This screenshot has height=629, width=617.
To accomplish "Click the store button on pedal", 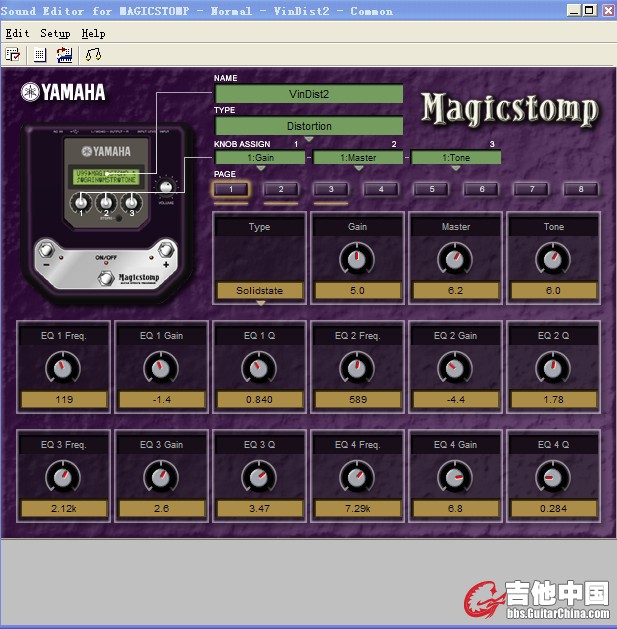I will (x=119, y=219).
